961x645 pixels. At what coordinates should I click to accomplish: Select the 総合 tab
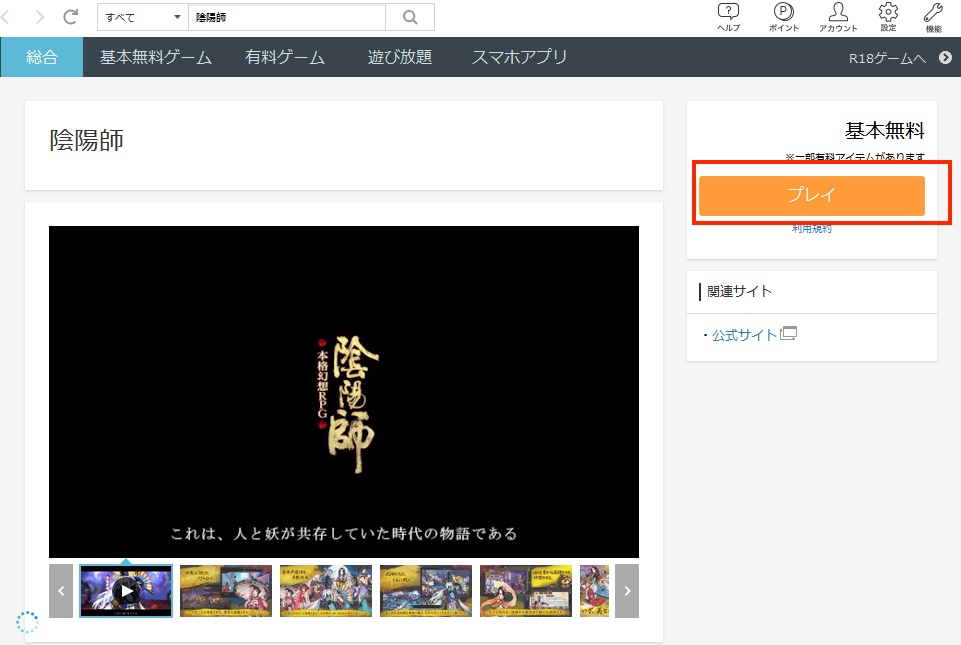tap(42, 57)
